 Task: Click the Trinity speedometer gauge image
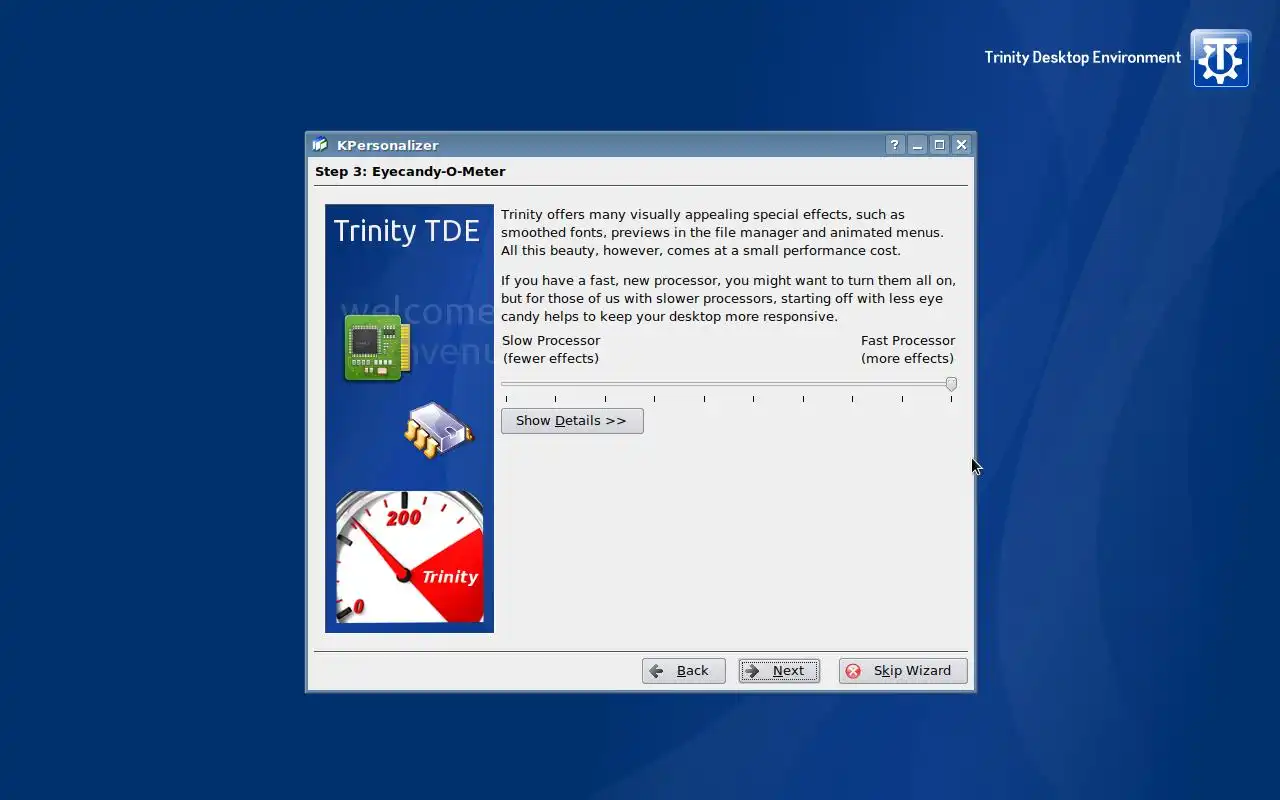(410, 556)
